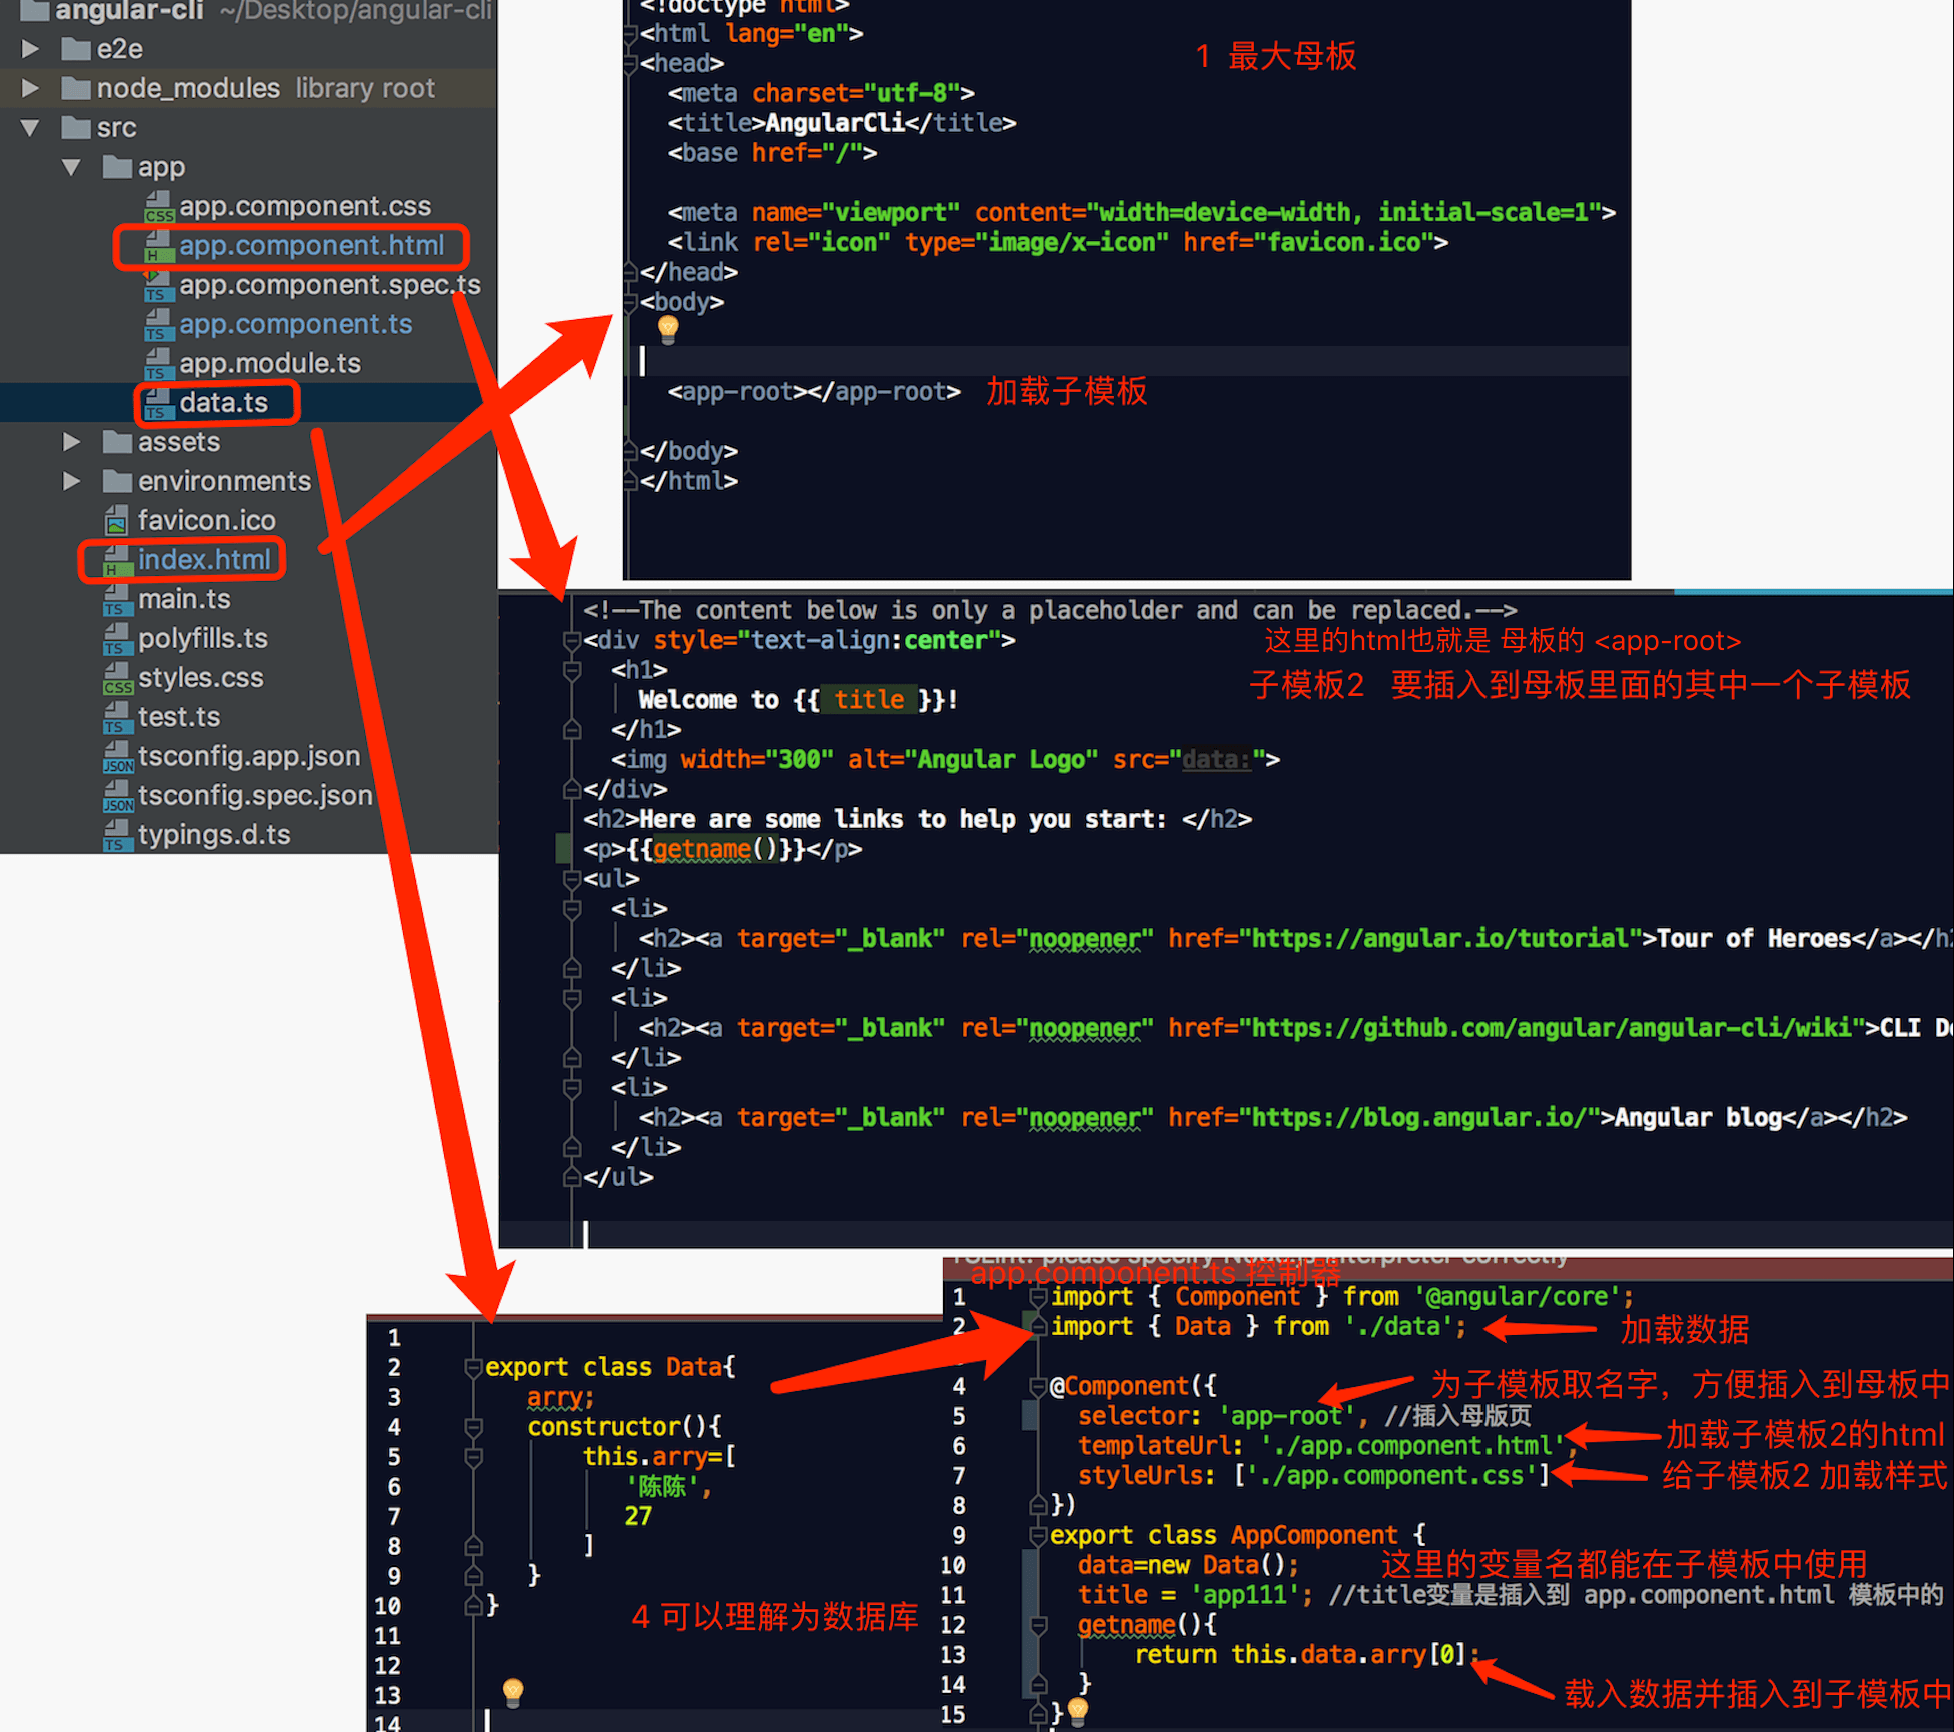Click the {{ title }} binding in template
The width and height of the screenshot is (1954, 1732).
[867, 700]
